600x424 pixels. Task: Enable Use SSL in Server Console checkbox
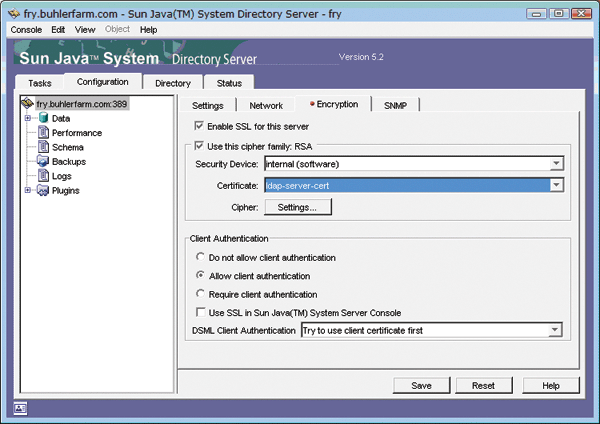(200, 313)
